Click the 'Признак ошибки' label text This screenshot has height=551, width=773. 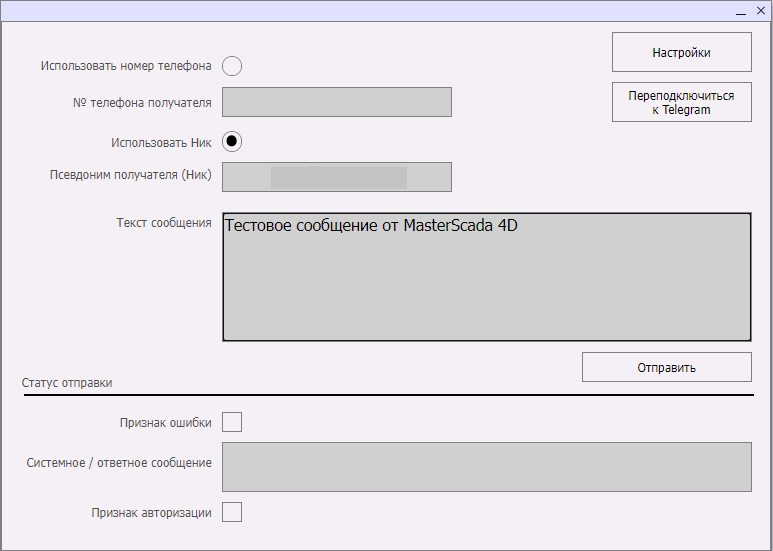[x=165, y=423]
